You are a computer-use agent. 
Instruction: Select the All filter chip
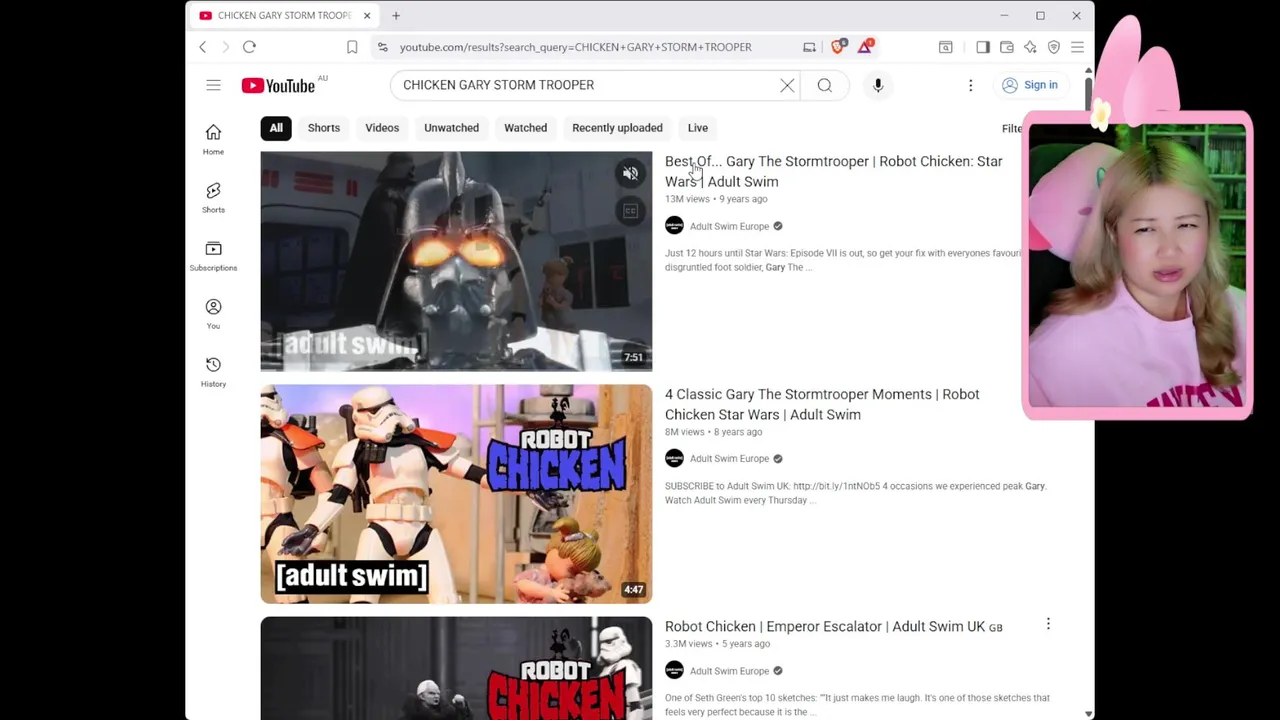coord(276,128)
